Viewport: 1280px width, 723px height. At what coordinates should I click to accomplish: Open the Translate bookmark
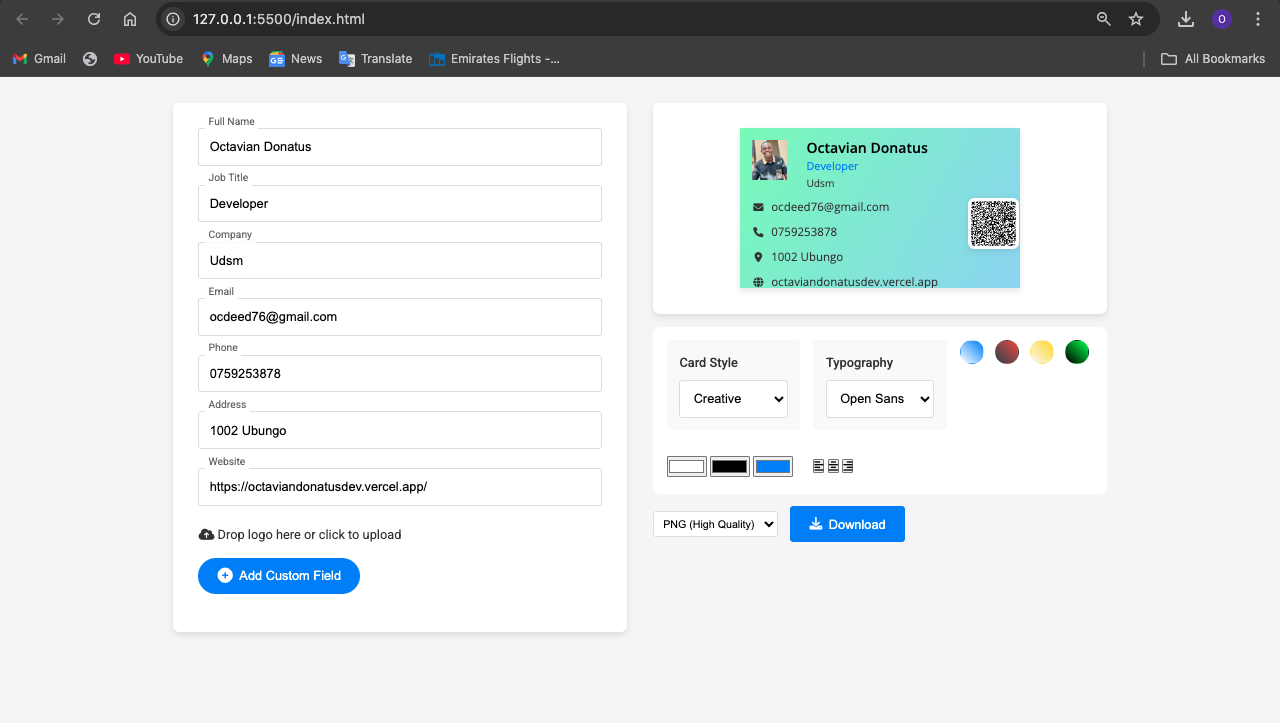[375, 59]
